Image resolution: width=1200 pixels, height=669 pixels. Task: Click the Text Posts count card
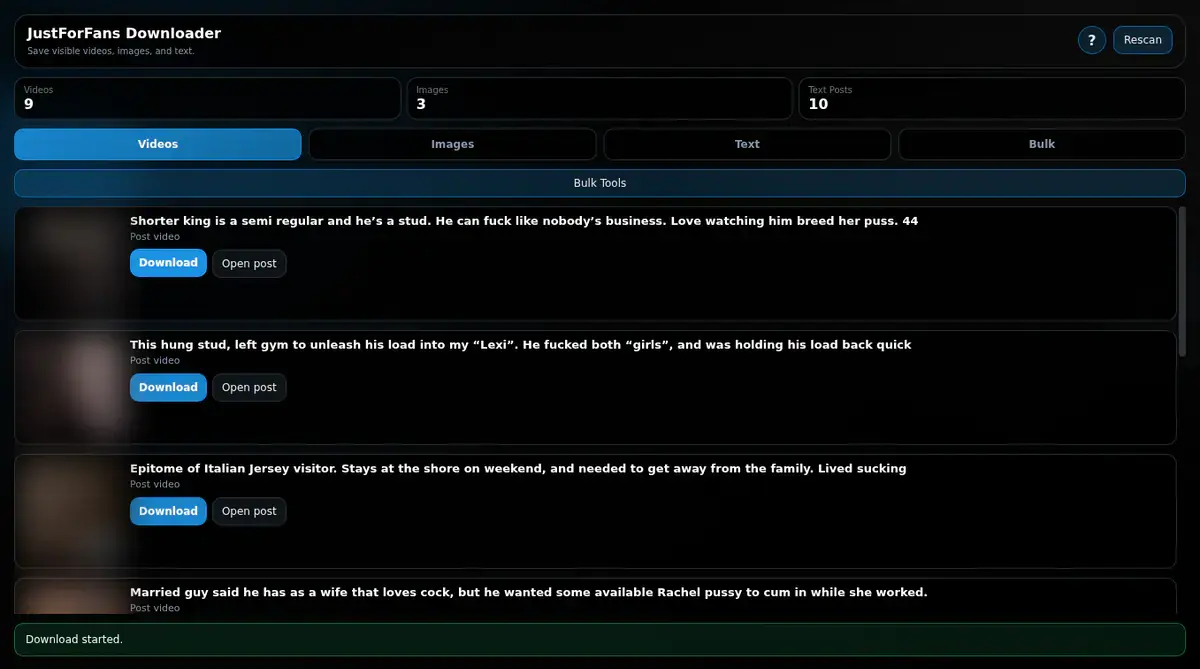point(992,99)
